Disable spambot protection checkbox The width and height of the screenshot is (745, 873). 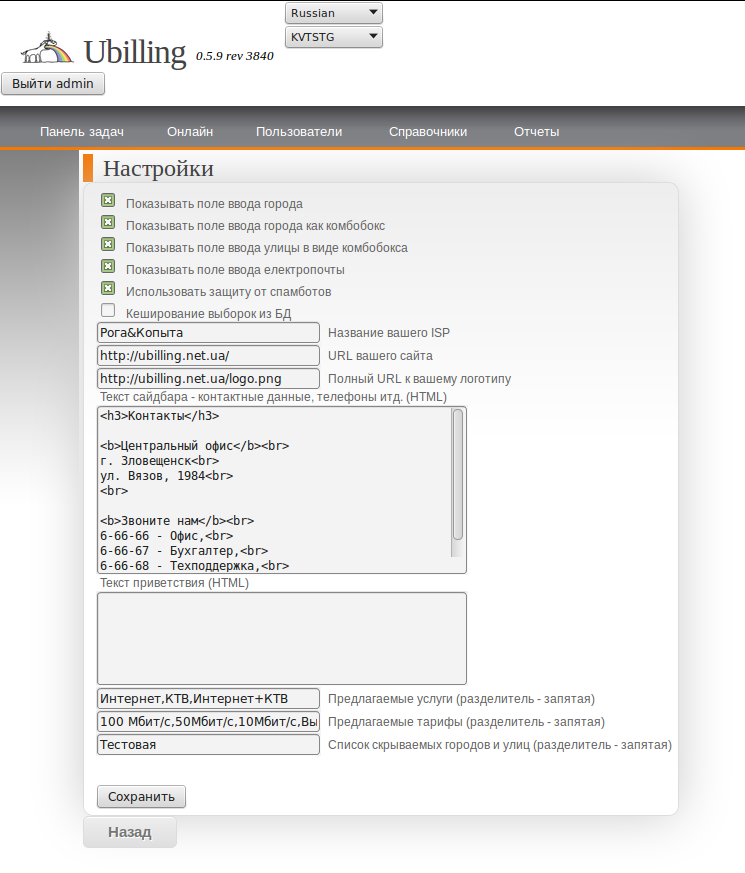pos(108,289)
